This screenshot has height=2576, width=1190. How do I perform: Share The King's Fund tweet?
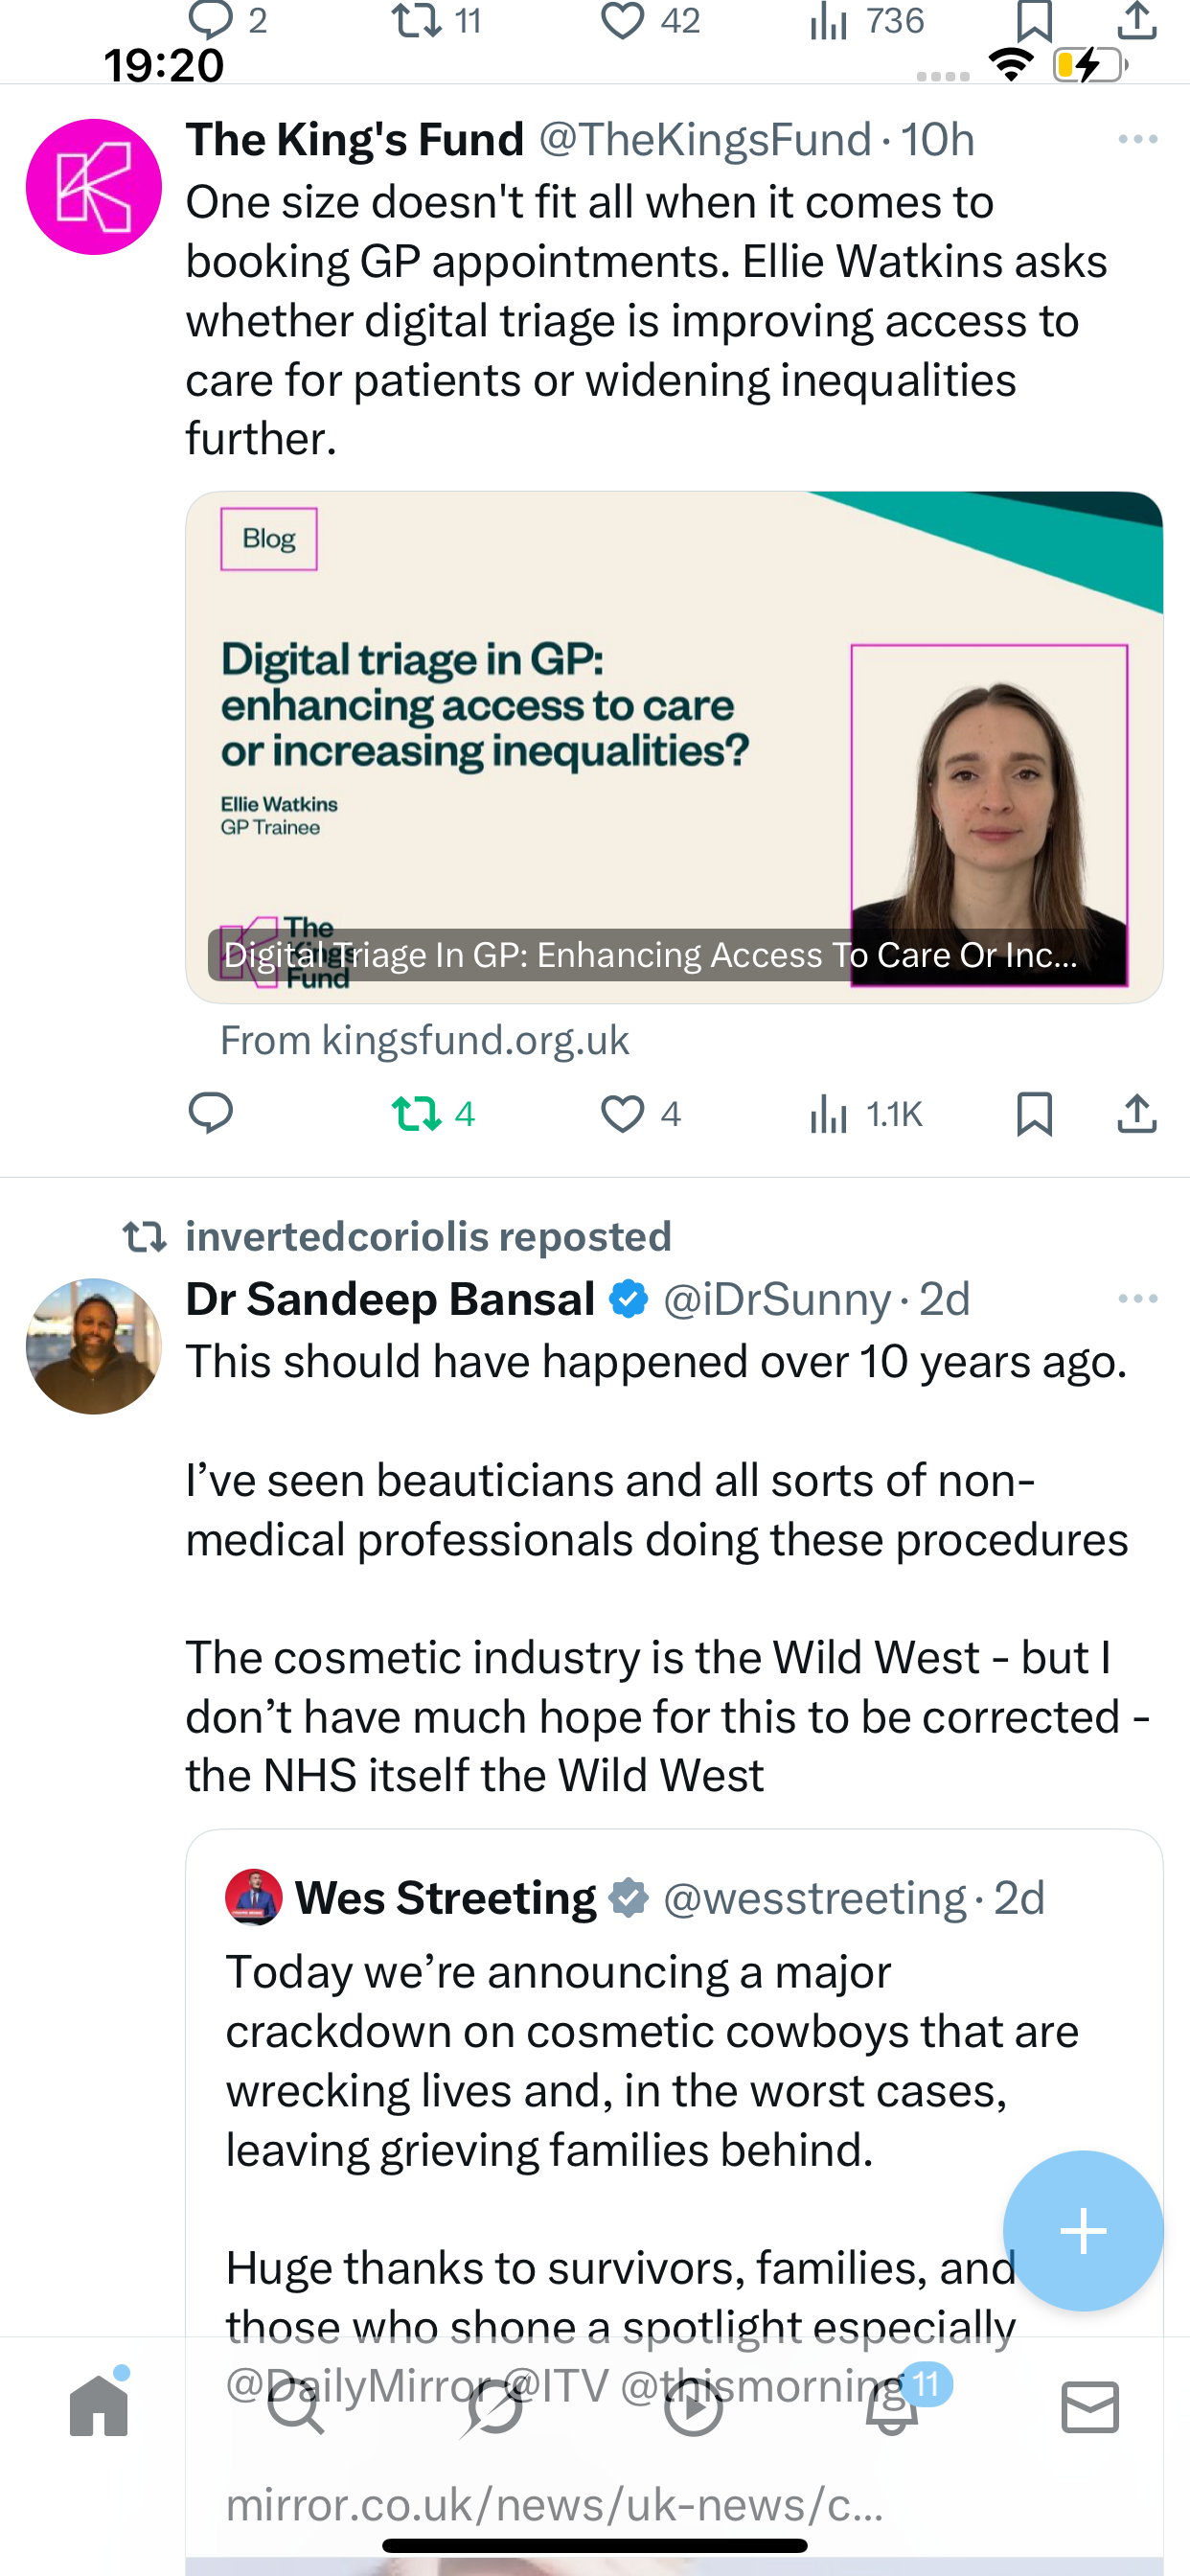pyautogui.click(x=1136, y=1113)
